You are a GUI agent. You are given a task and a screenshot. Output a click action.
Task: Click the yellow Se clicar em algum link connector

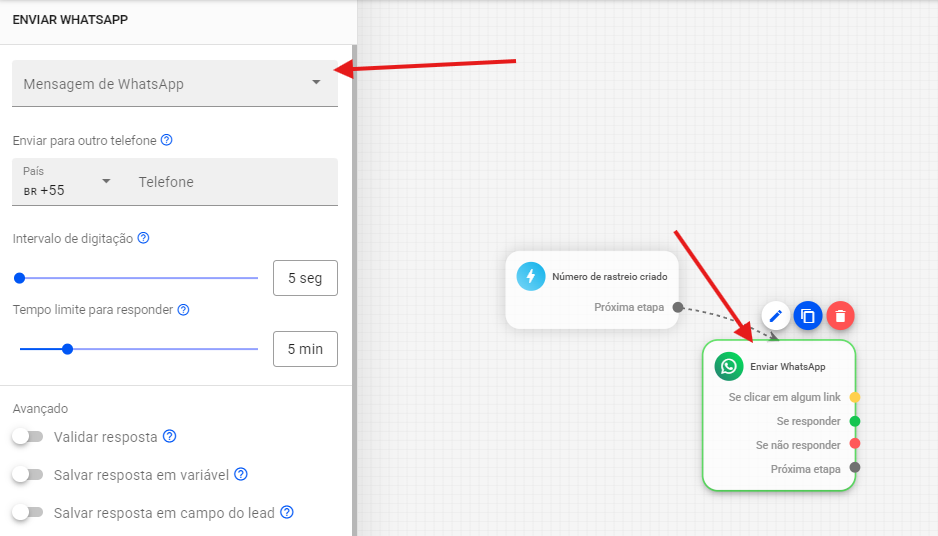(x=855, y=397)
